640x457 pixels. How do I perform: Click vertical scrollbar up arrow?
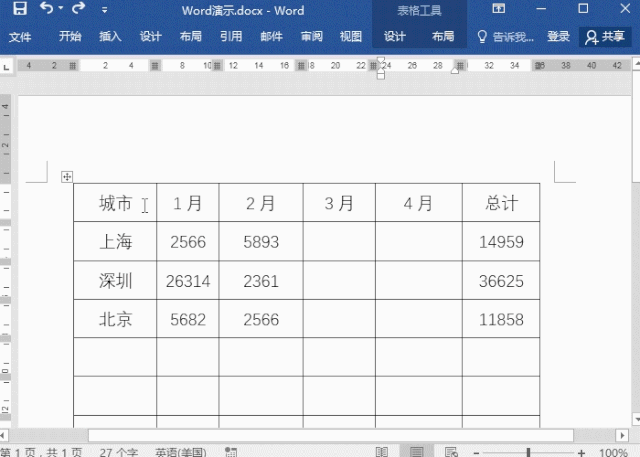(636, 63)
